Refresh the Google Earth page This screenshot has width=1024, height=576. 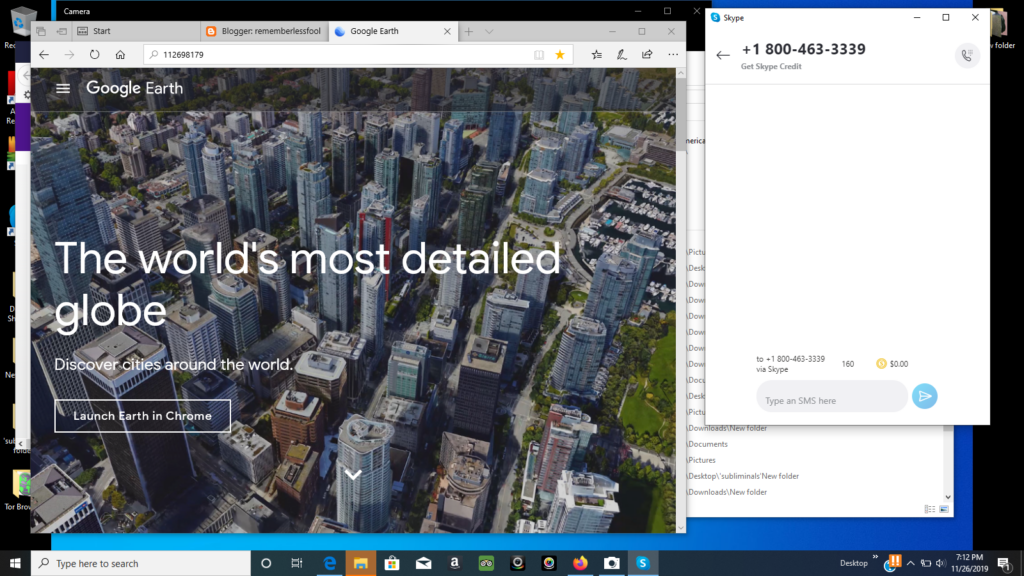click(95, 55)
